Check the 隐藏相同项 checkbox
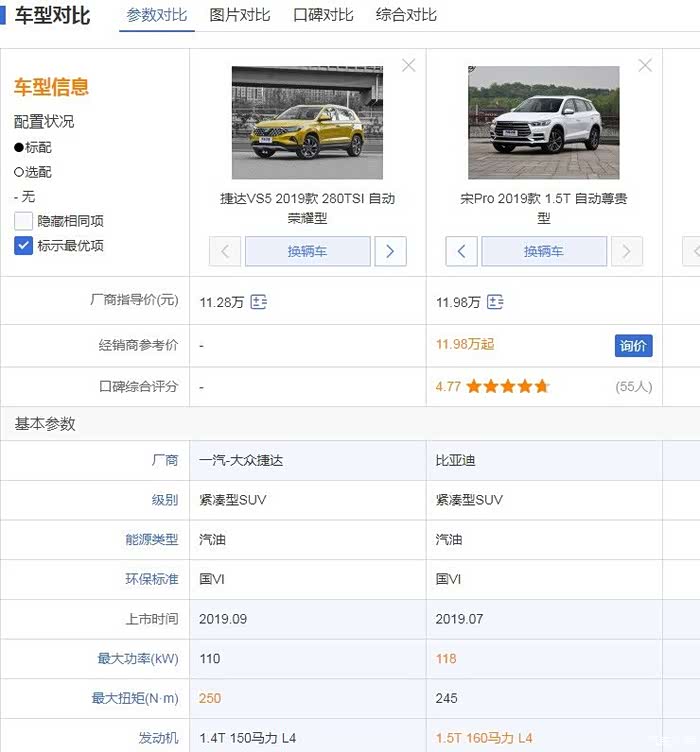Viewport: 700px width, 752px height. 24,222
